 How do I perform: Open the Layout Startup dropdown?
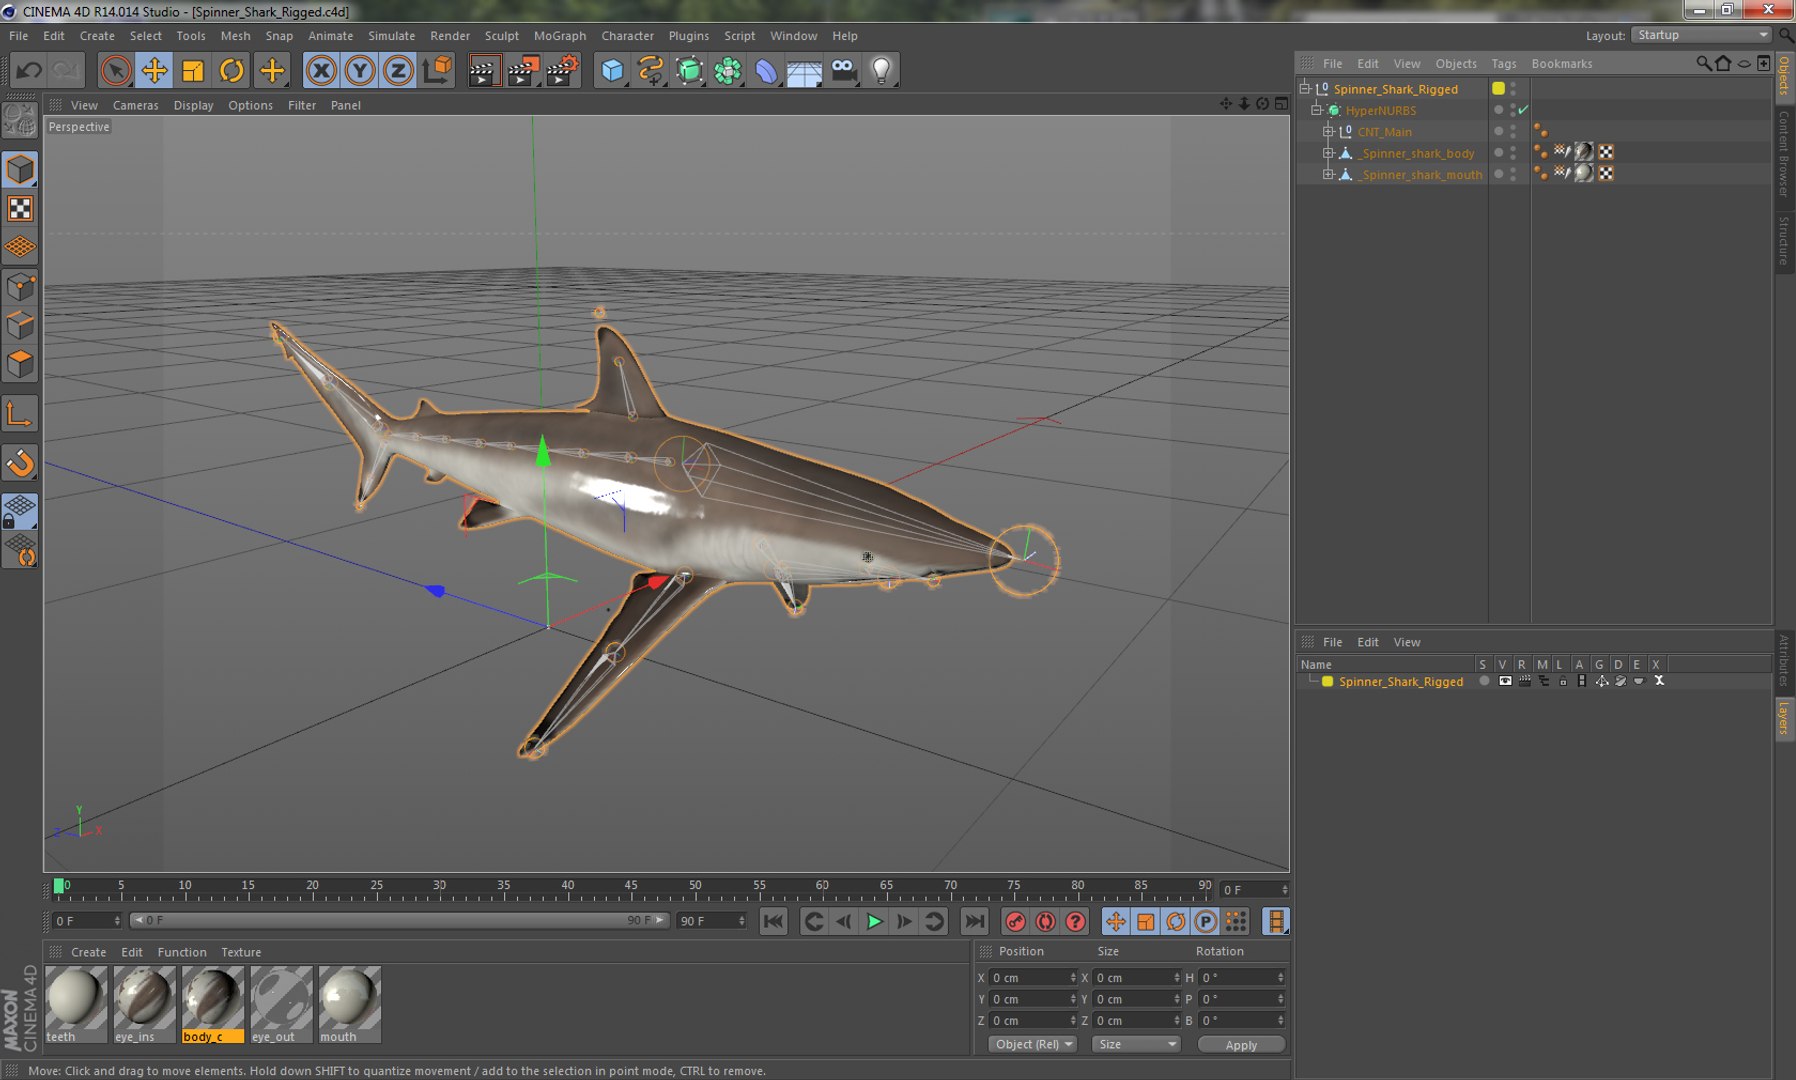pyautogui.click(x=1701, y=35)
